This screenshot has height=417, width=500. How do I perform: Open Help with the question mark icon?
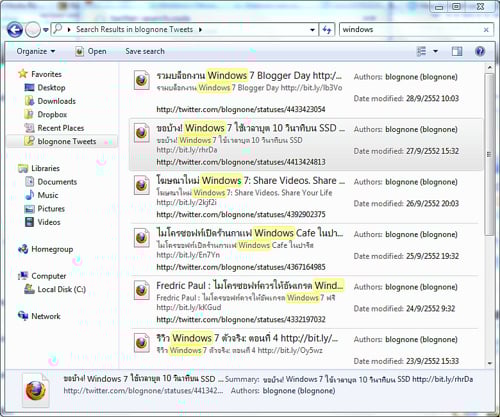click(x=480, y=51)
